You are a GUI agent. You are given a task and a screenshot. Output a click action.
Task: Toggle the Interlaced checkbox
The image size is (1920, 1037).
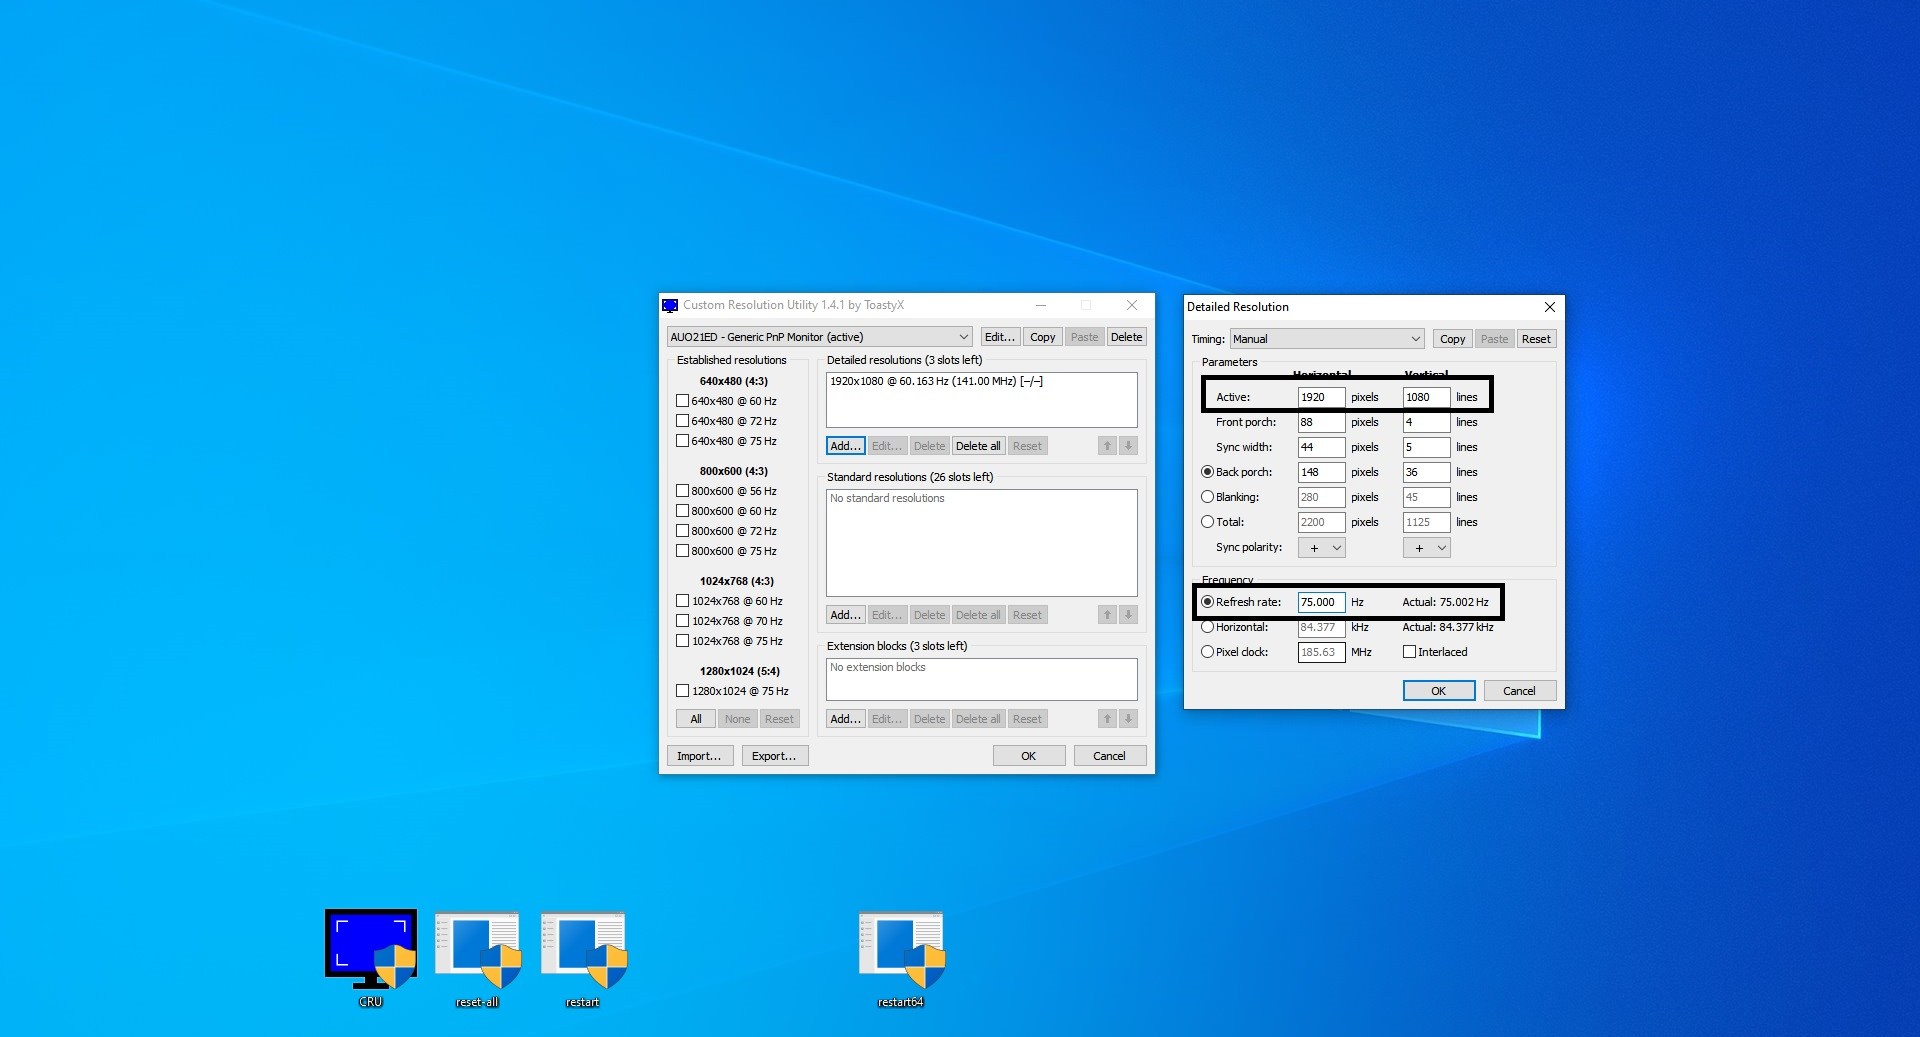(x=1409, y=652)
